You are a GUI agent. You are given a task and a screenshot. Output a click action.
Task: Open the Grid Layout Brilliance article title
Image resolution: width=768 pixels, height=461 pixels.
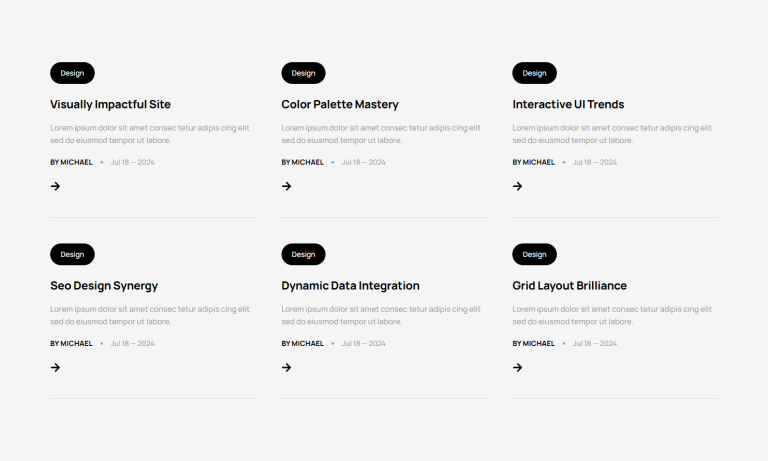[569, 286]
